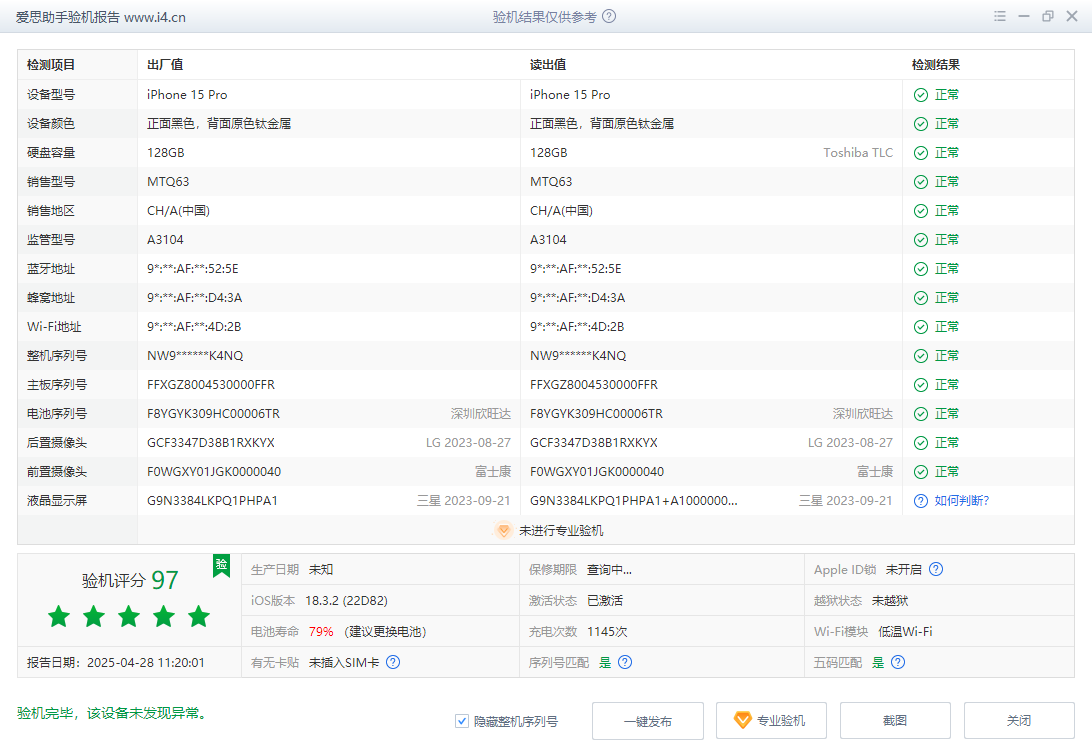Click the 查询中... warranty value
The width and height of the screenshot is (1092, 756).
[x=609, y=570]
